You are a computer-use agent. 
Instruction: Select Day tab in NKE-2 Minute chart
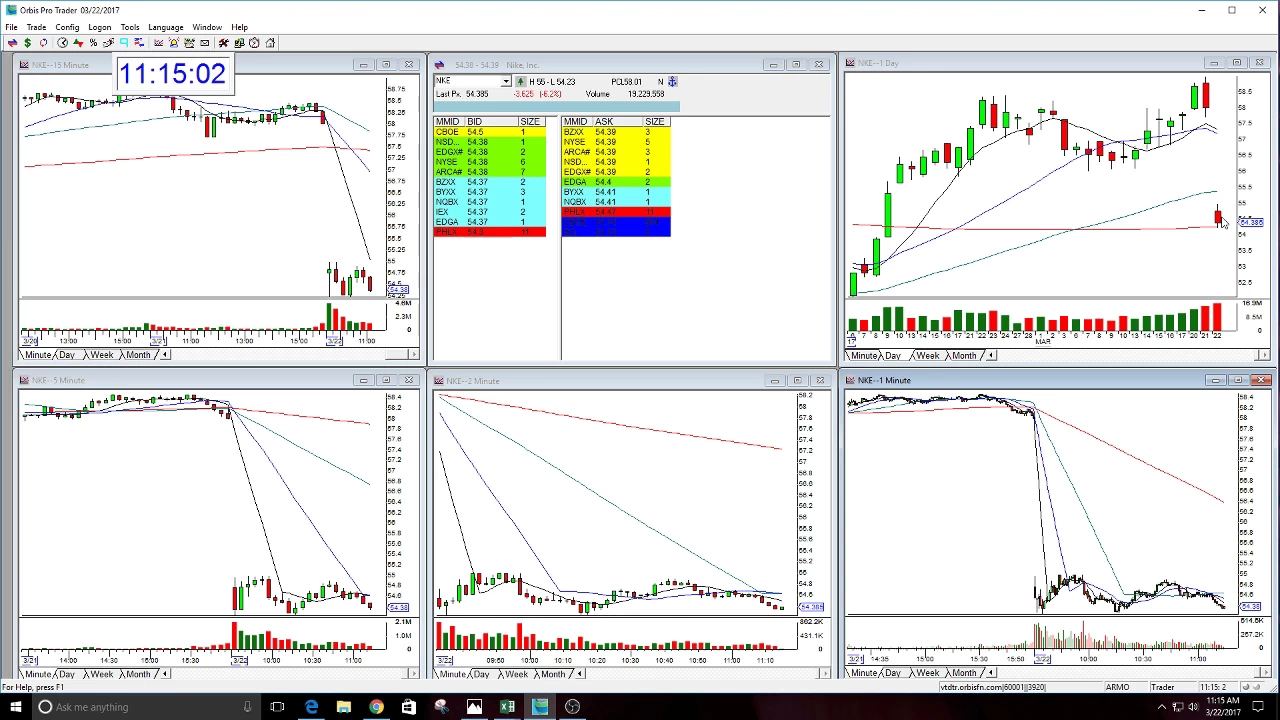481,674
